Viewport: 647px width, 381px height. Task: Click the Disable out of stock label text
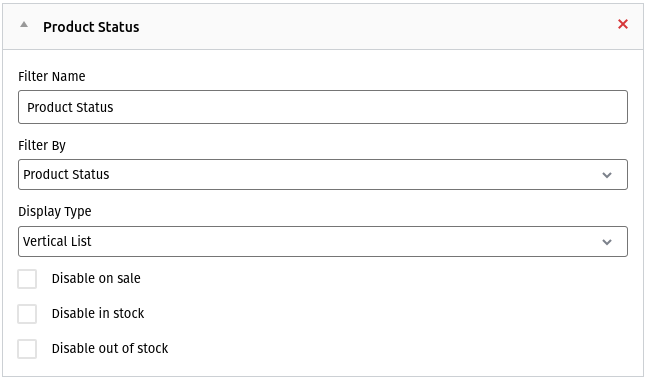(110, 348)
